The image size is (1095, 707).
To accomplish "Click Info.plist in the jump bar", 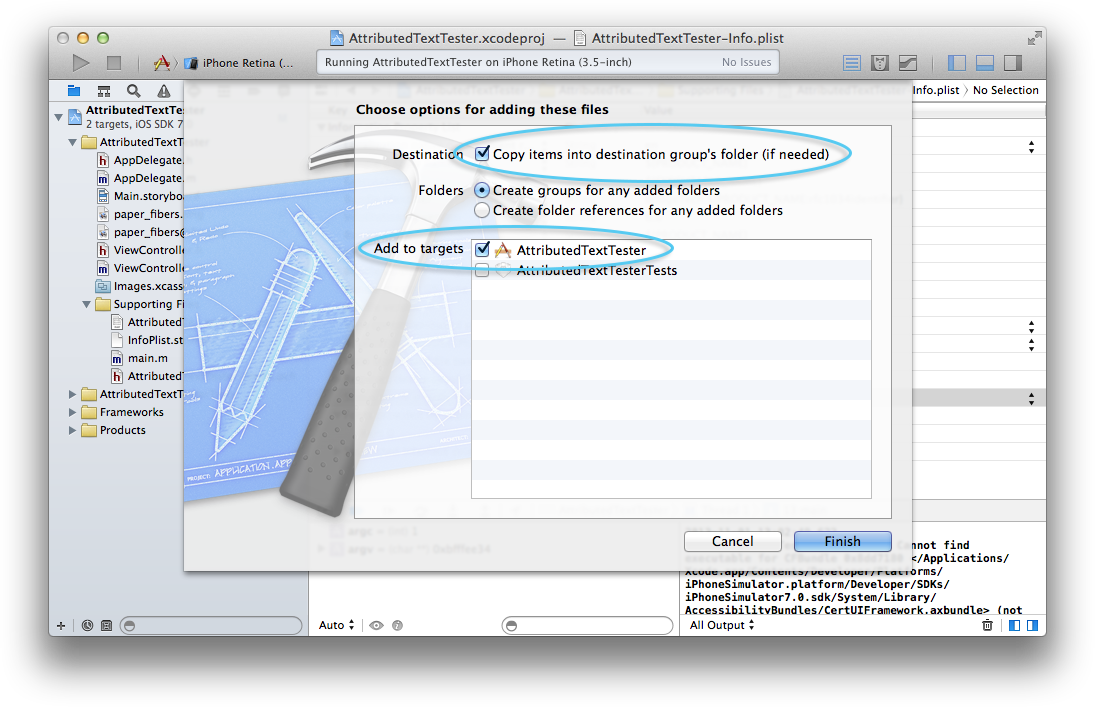I will click(x=936, y=90).
